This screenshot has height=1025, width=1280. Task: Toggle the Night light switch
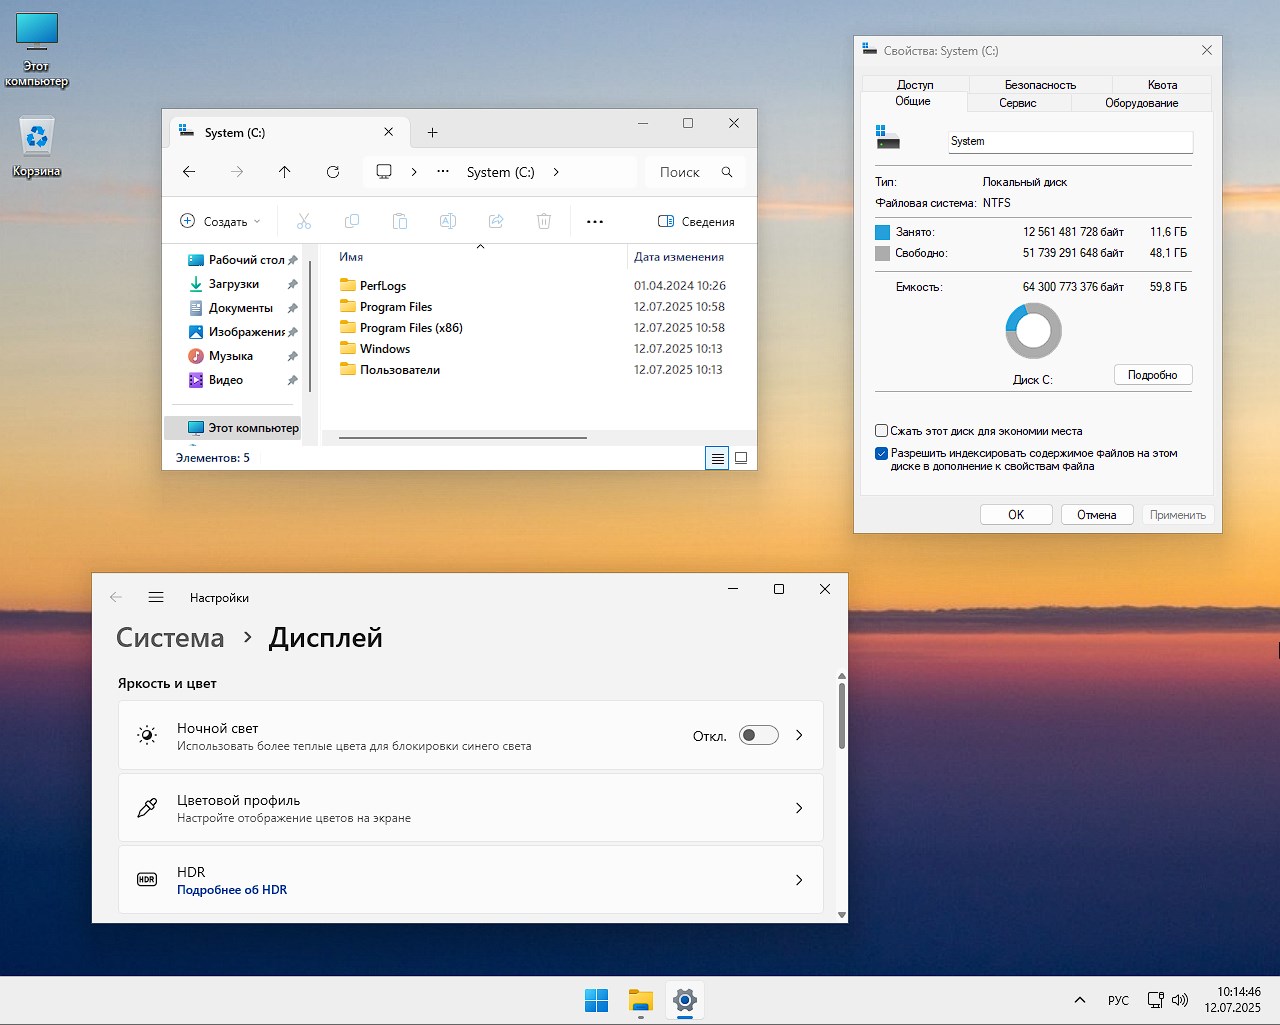(758, 735)
